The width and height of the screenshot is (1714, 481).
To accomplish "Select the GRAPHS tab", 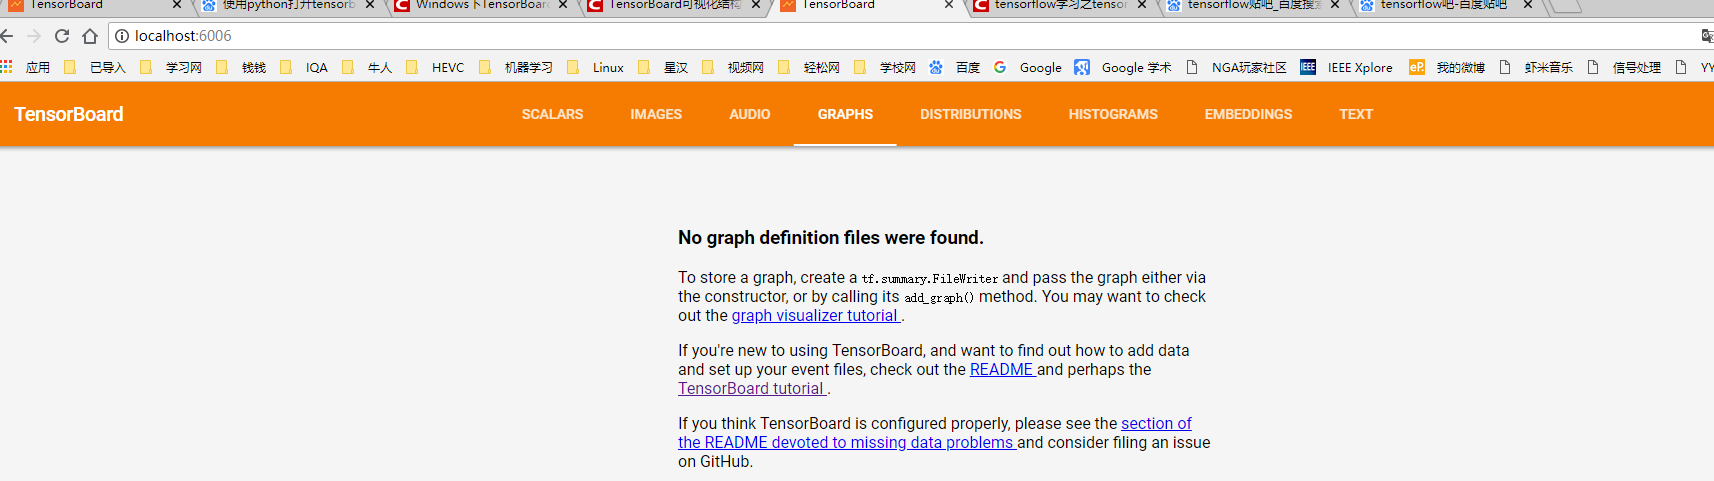I will pos(845,114).
